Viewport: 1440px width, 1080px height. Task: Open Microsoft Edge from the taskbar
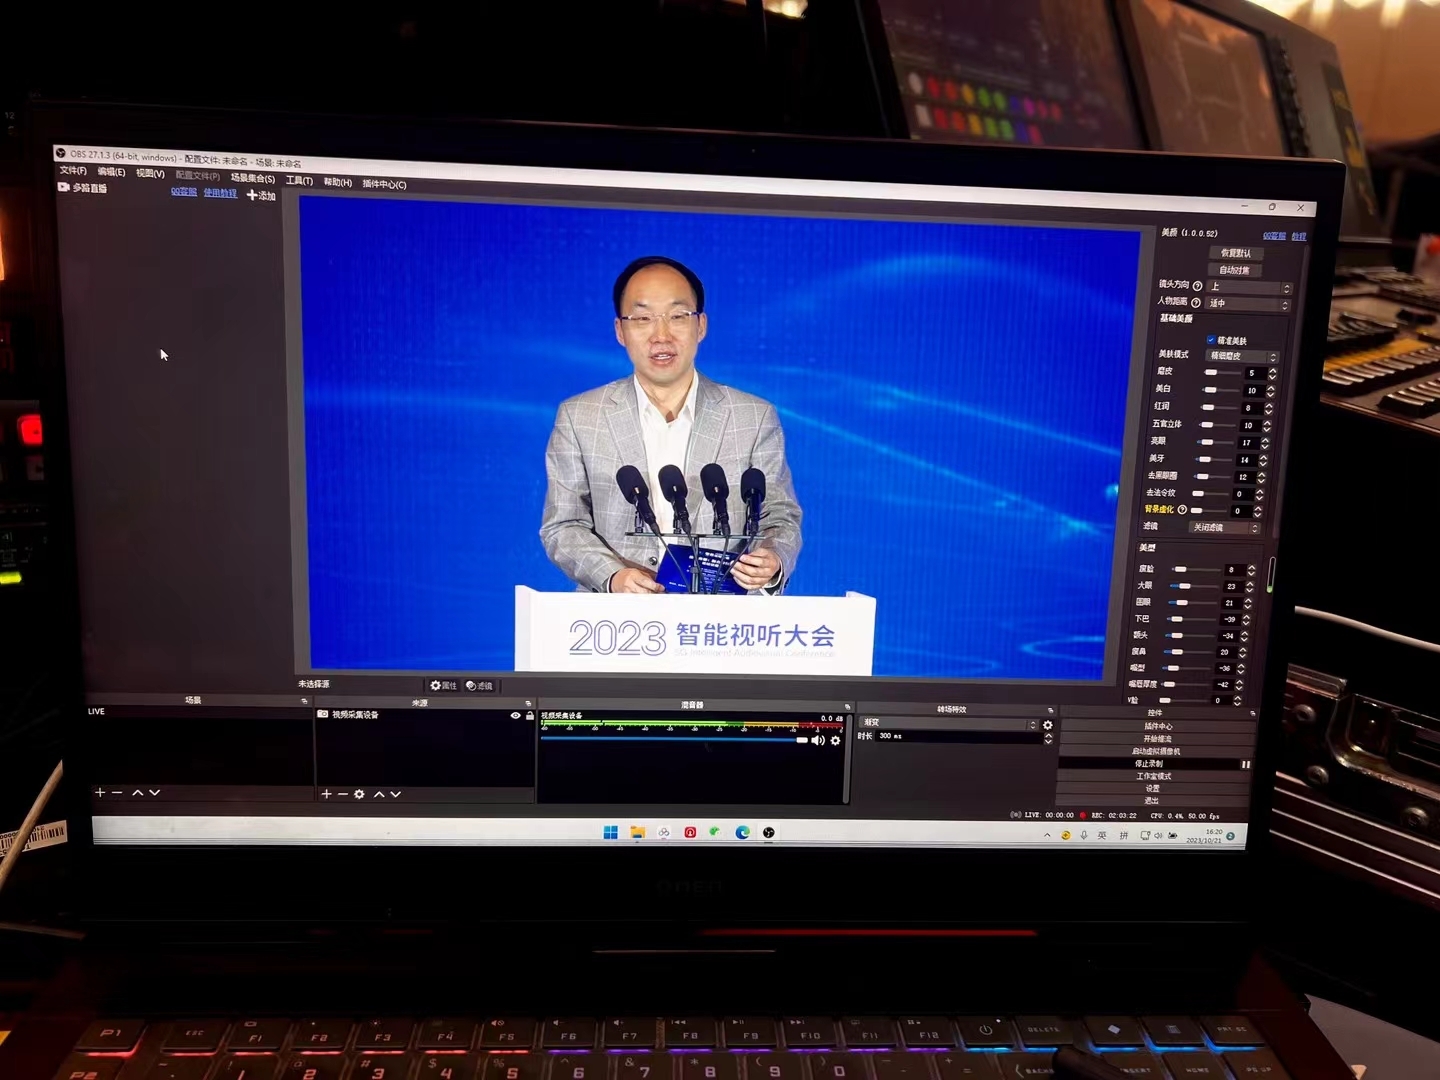tap(742, 833)
